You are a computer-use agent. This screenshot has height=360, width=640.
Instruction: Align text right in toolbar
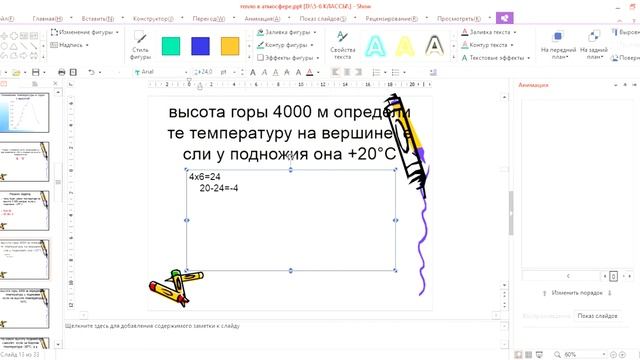[358, 72]
